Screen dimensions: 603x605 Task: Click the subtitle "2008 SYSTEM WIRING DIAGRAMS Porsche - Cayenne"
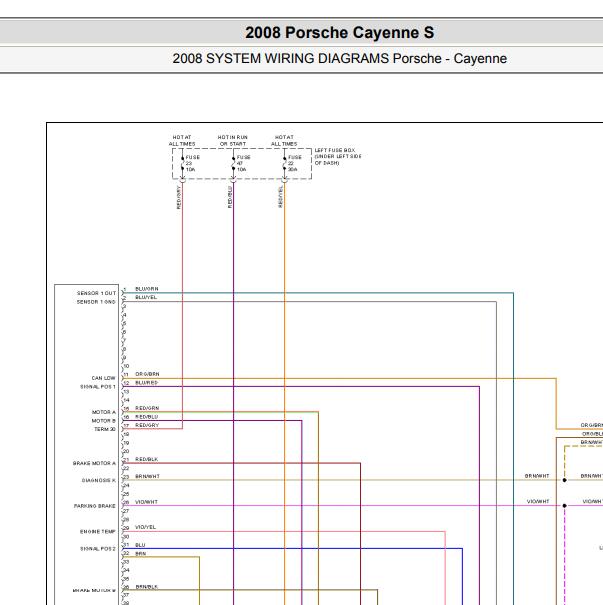tap(340, 59)
